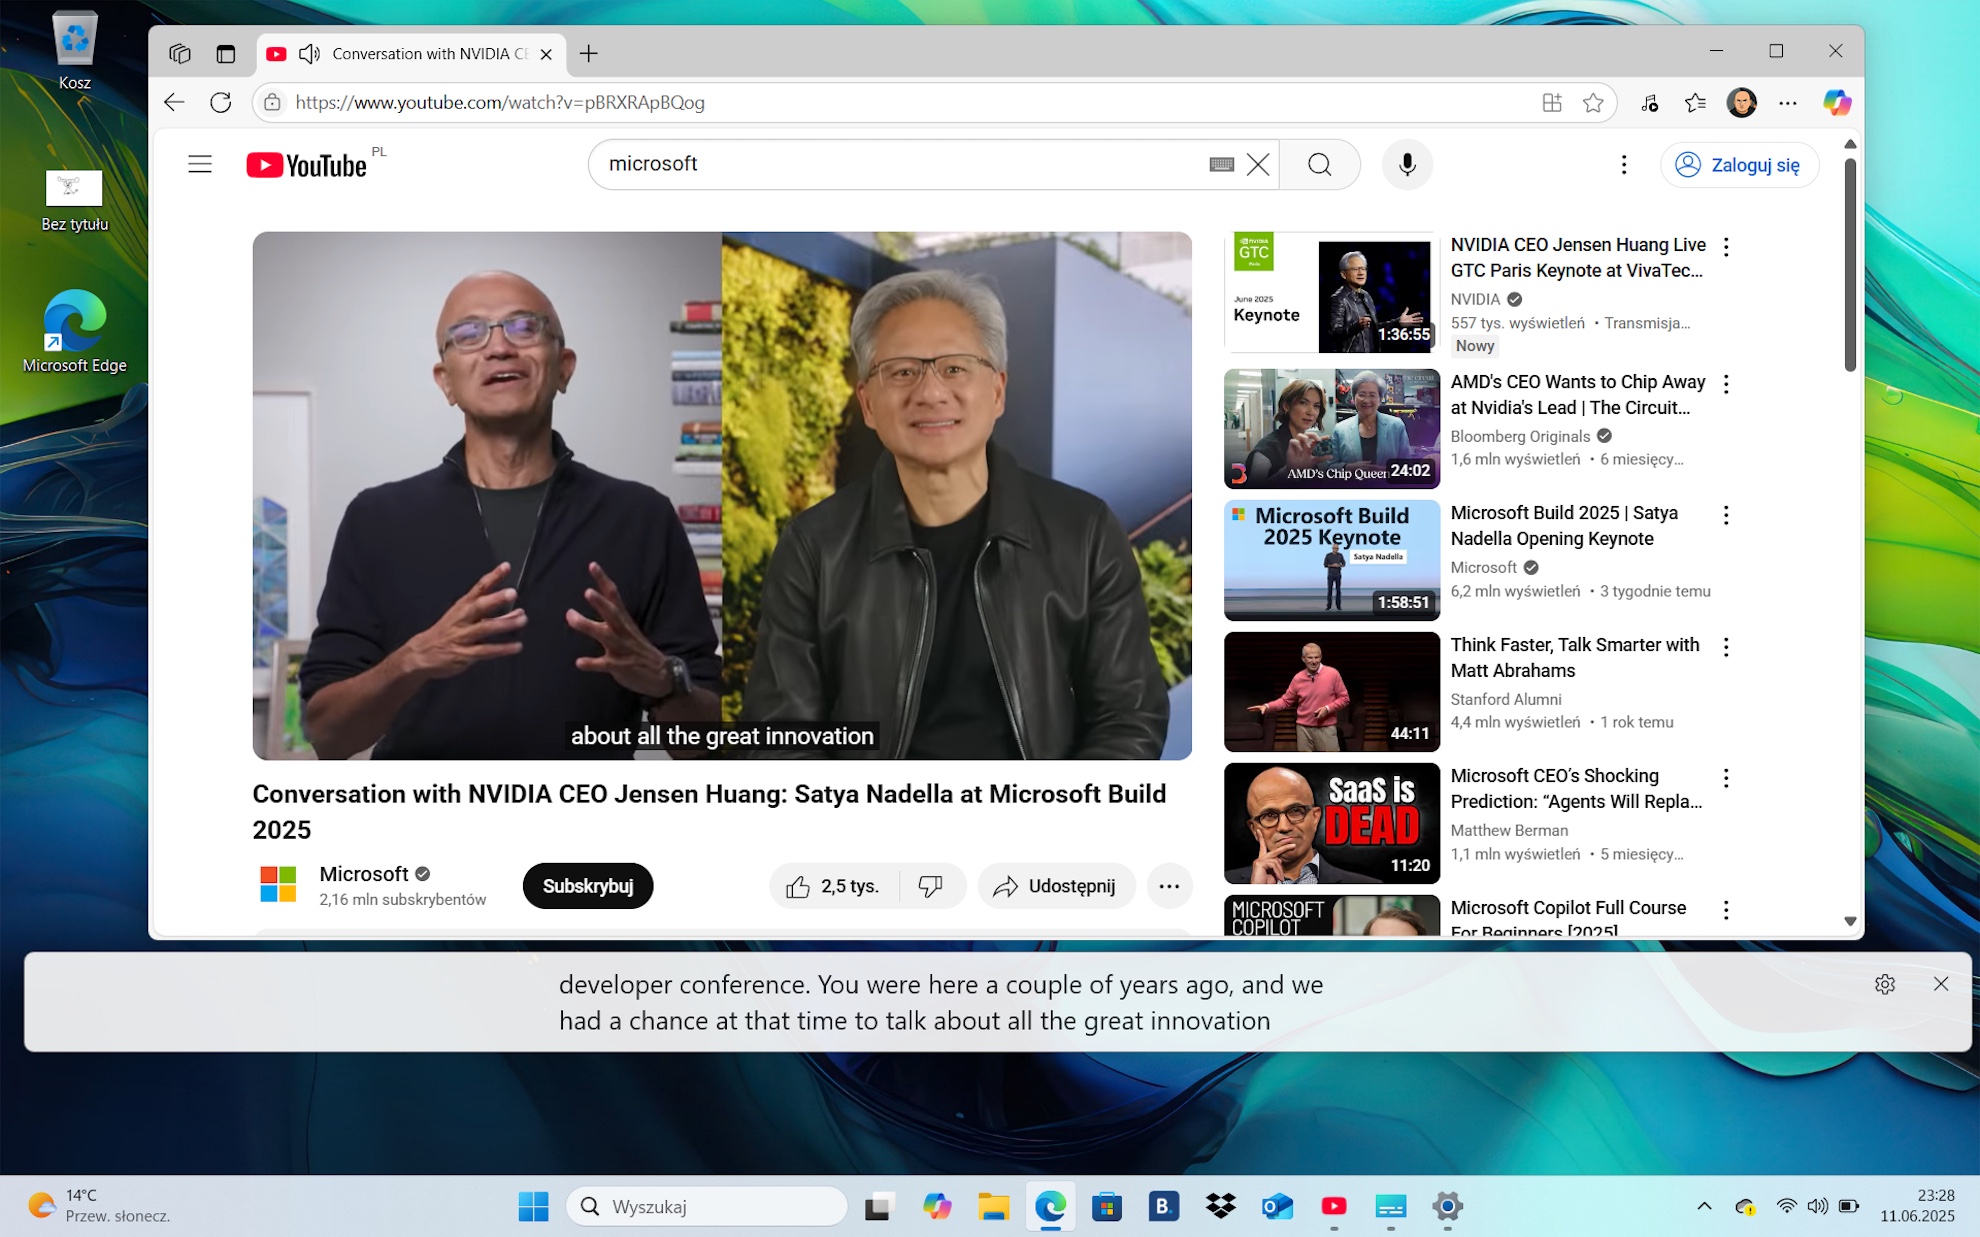Screen dimensions: 1980x1237
Task: Share the video via Udostępnij
Action: [x=1056, y=886]
